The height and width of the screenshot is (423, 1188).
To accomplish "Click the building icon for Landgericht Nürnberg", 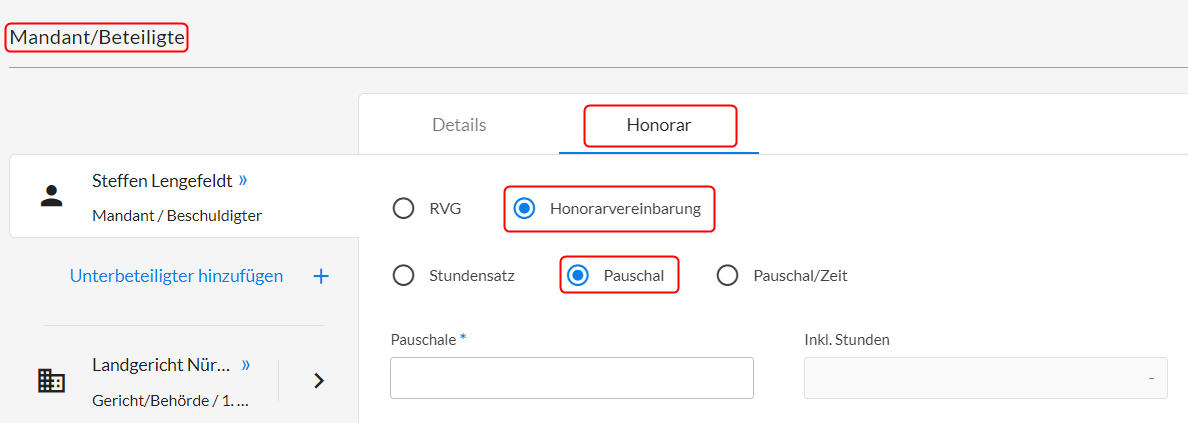I will [x=51, y=381].
